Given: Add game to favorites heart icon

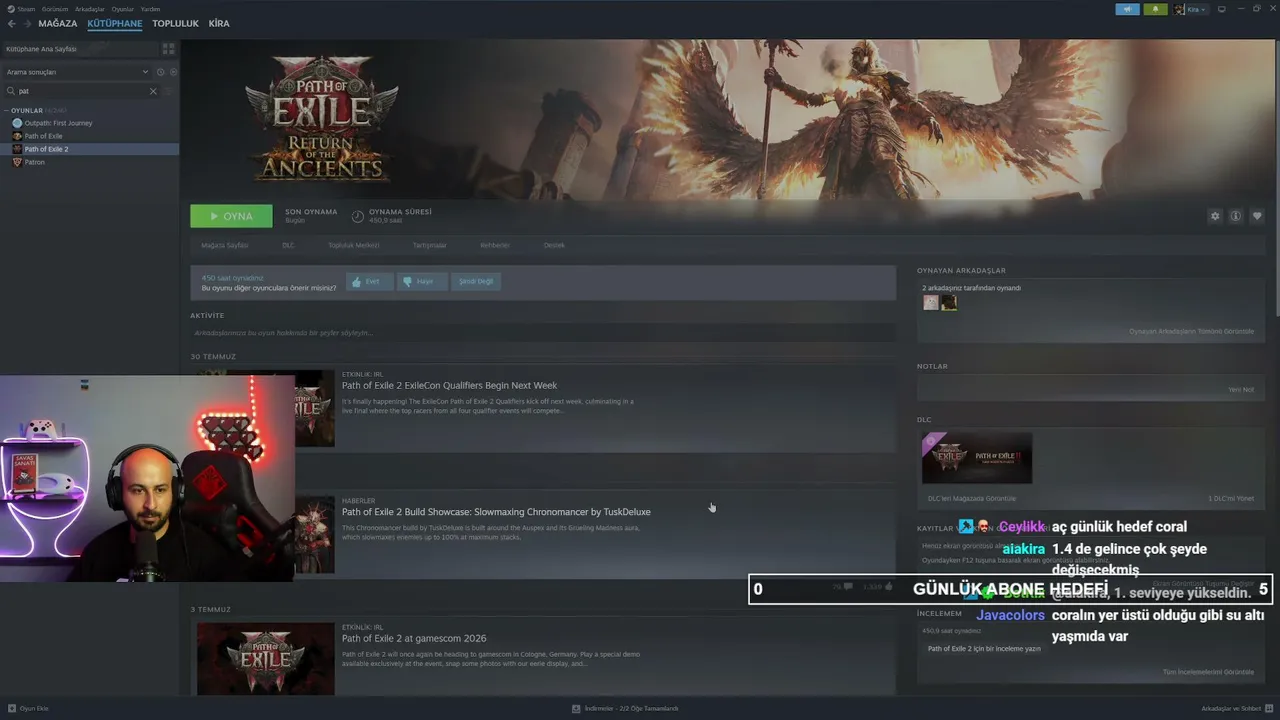Looking at the screenshot, I should [x=1257, y=216].
